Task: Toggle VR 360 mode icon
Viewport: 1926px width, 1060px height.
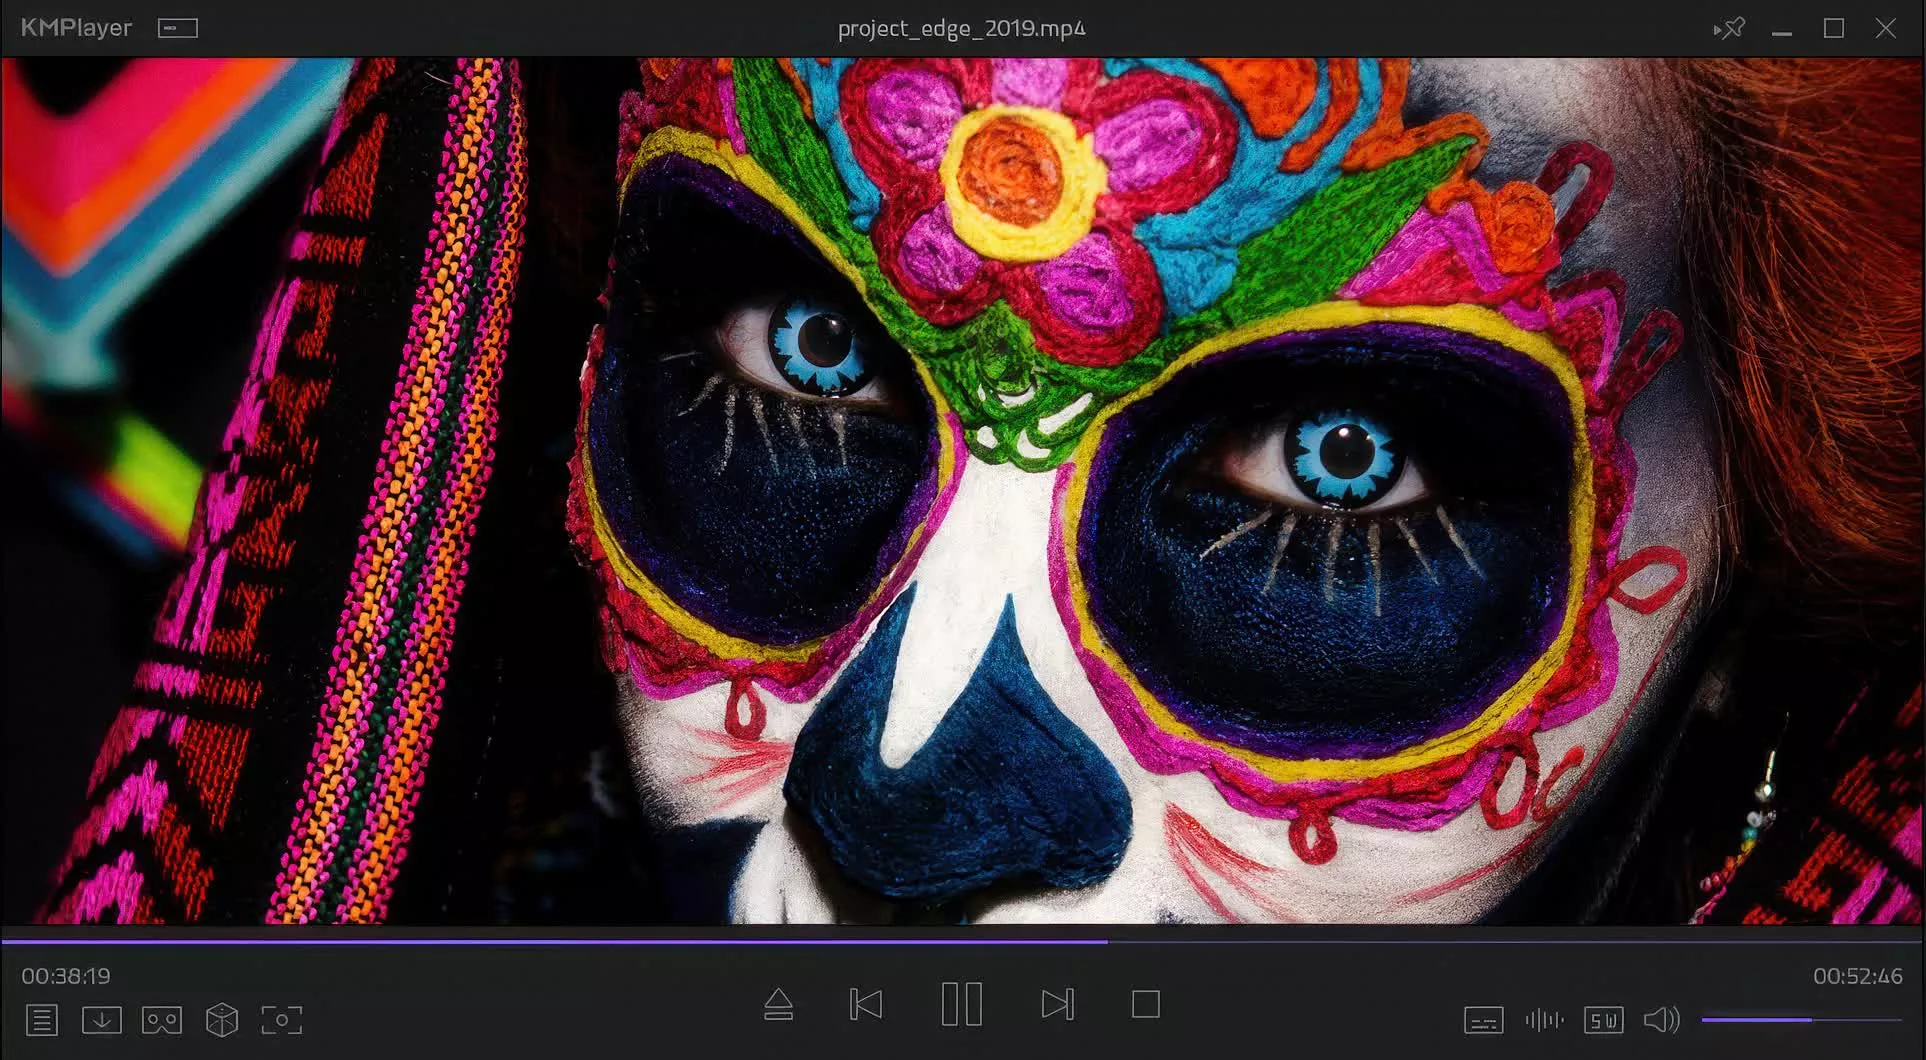Action: [x=162, y=1020]
